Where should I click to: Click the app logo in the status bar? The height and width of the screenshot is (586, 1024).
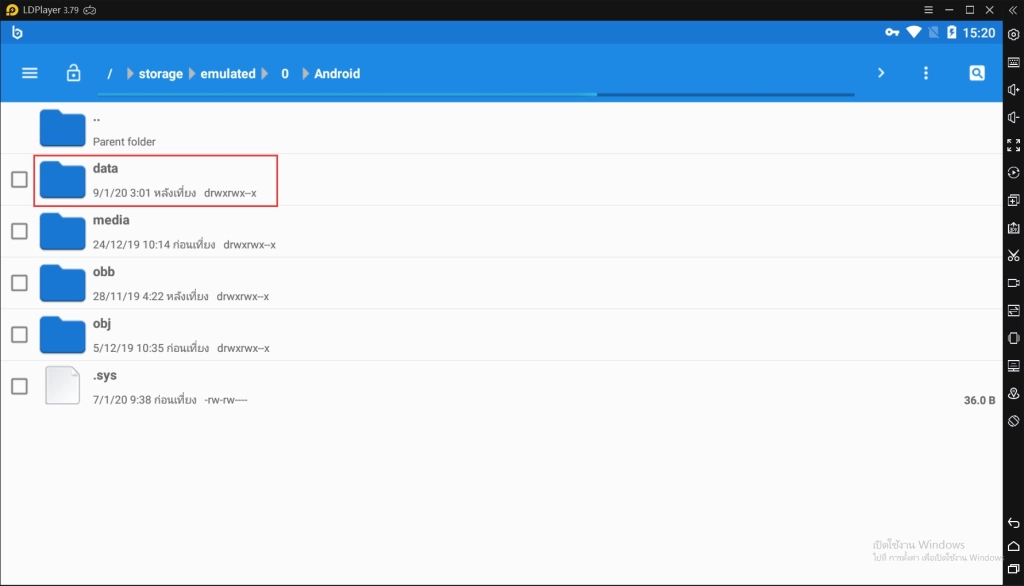click(17, 33)
